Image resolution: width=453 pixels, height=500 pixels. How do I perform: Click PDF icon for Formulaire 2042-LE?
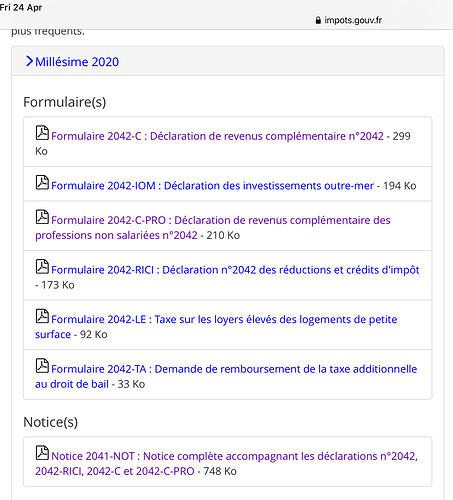pyautogui.click(x=42, y=316)
